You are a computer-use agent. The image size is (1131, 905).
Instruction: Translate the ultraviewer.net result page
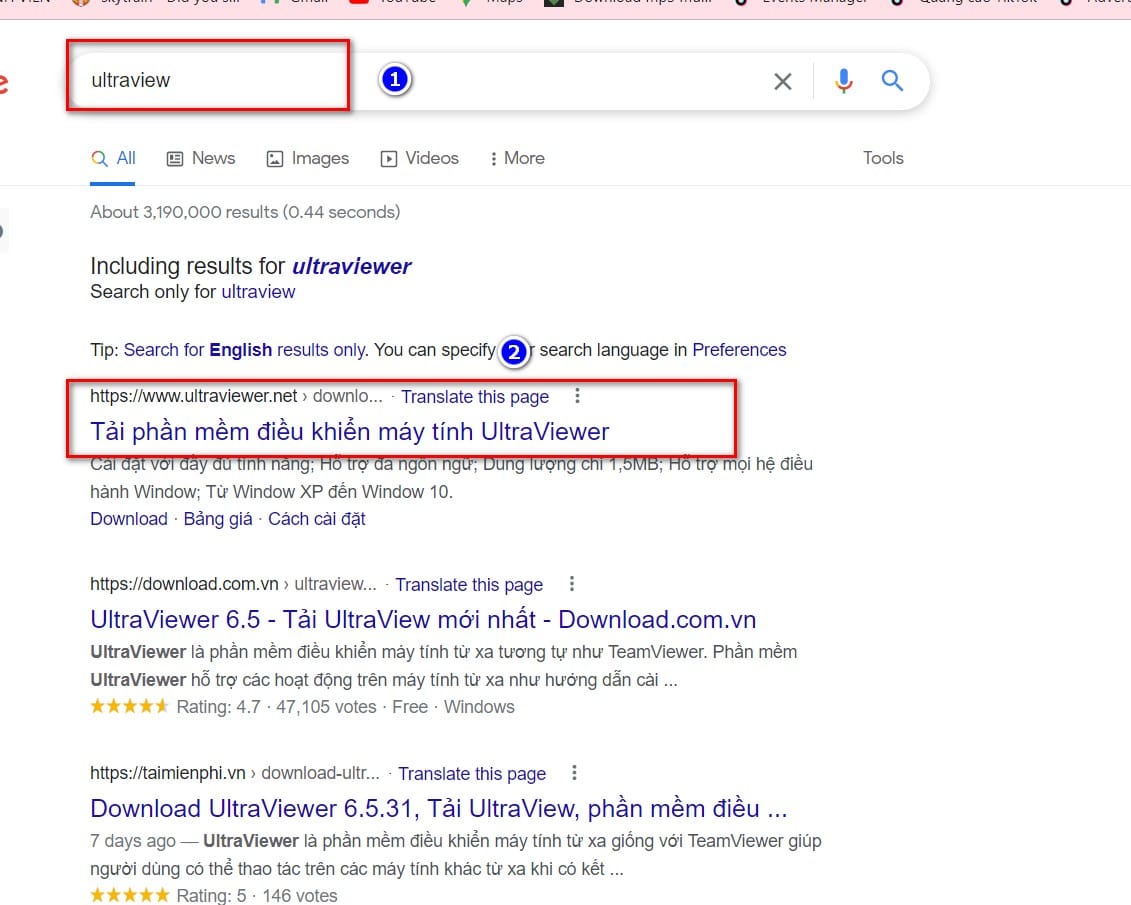[x=475, y=397]
